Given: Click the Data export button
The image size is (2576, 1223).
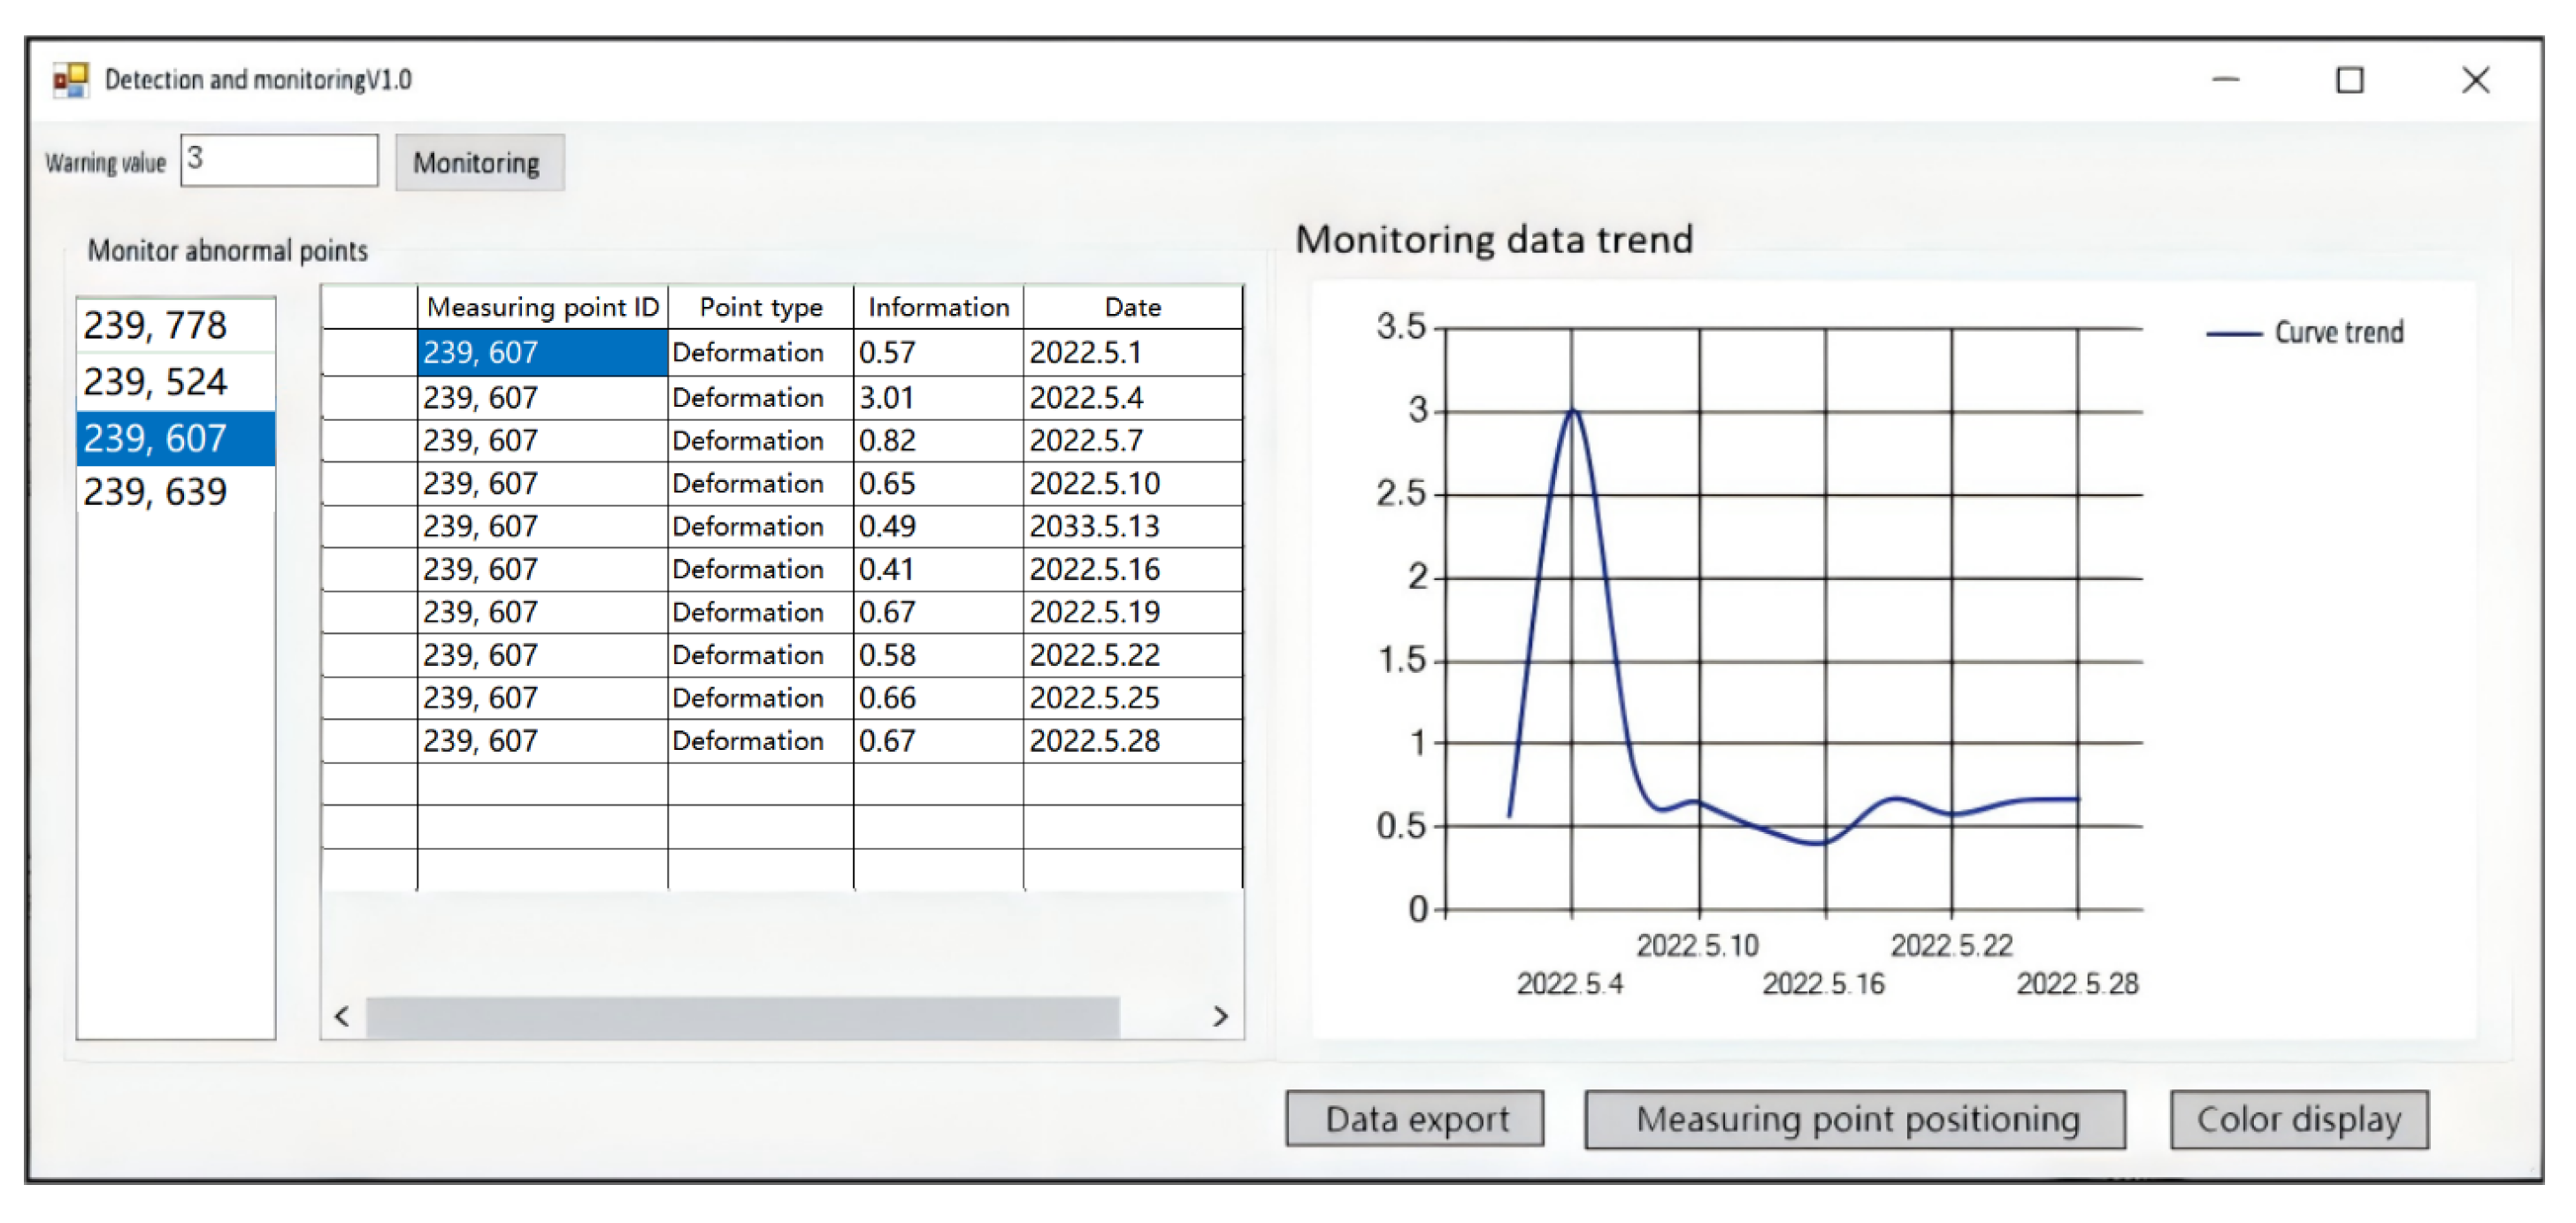Looking at the screenshot, I should point(1415,1119).
